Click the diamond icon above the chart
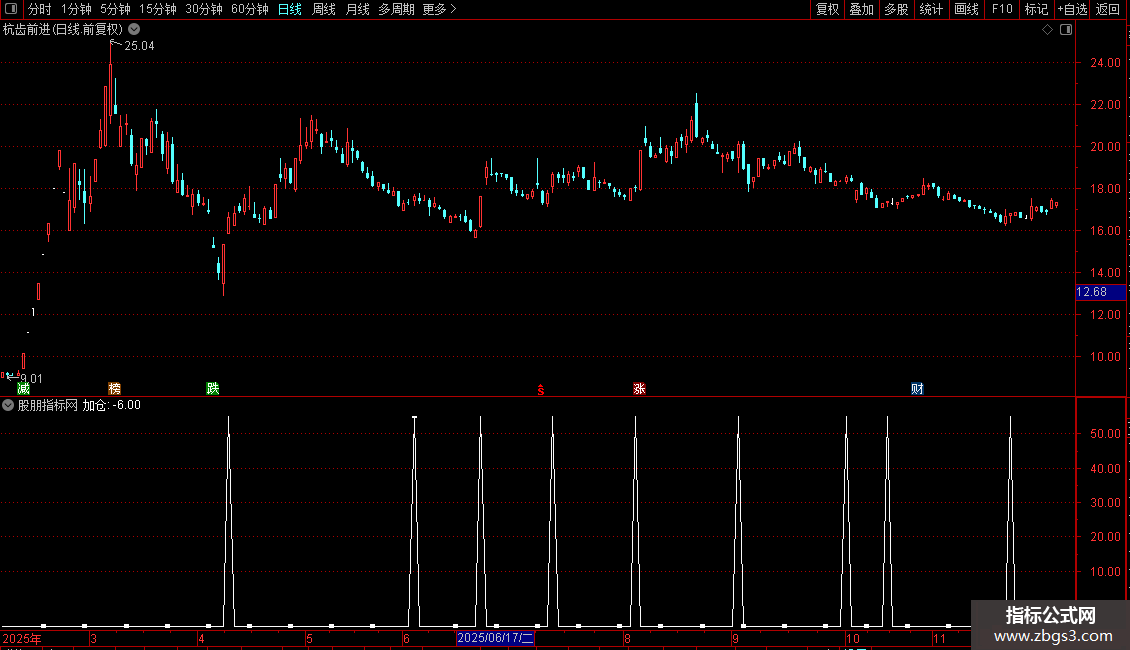Viewport: 1130px width, 650px height. [x=1048, y=30]
